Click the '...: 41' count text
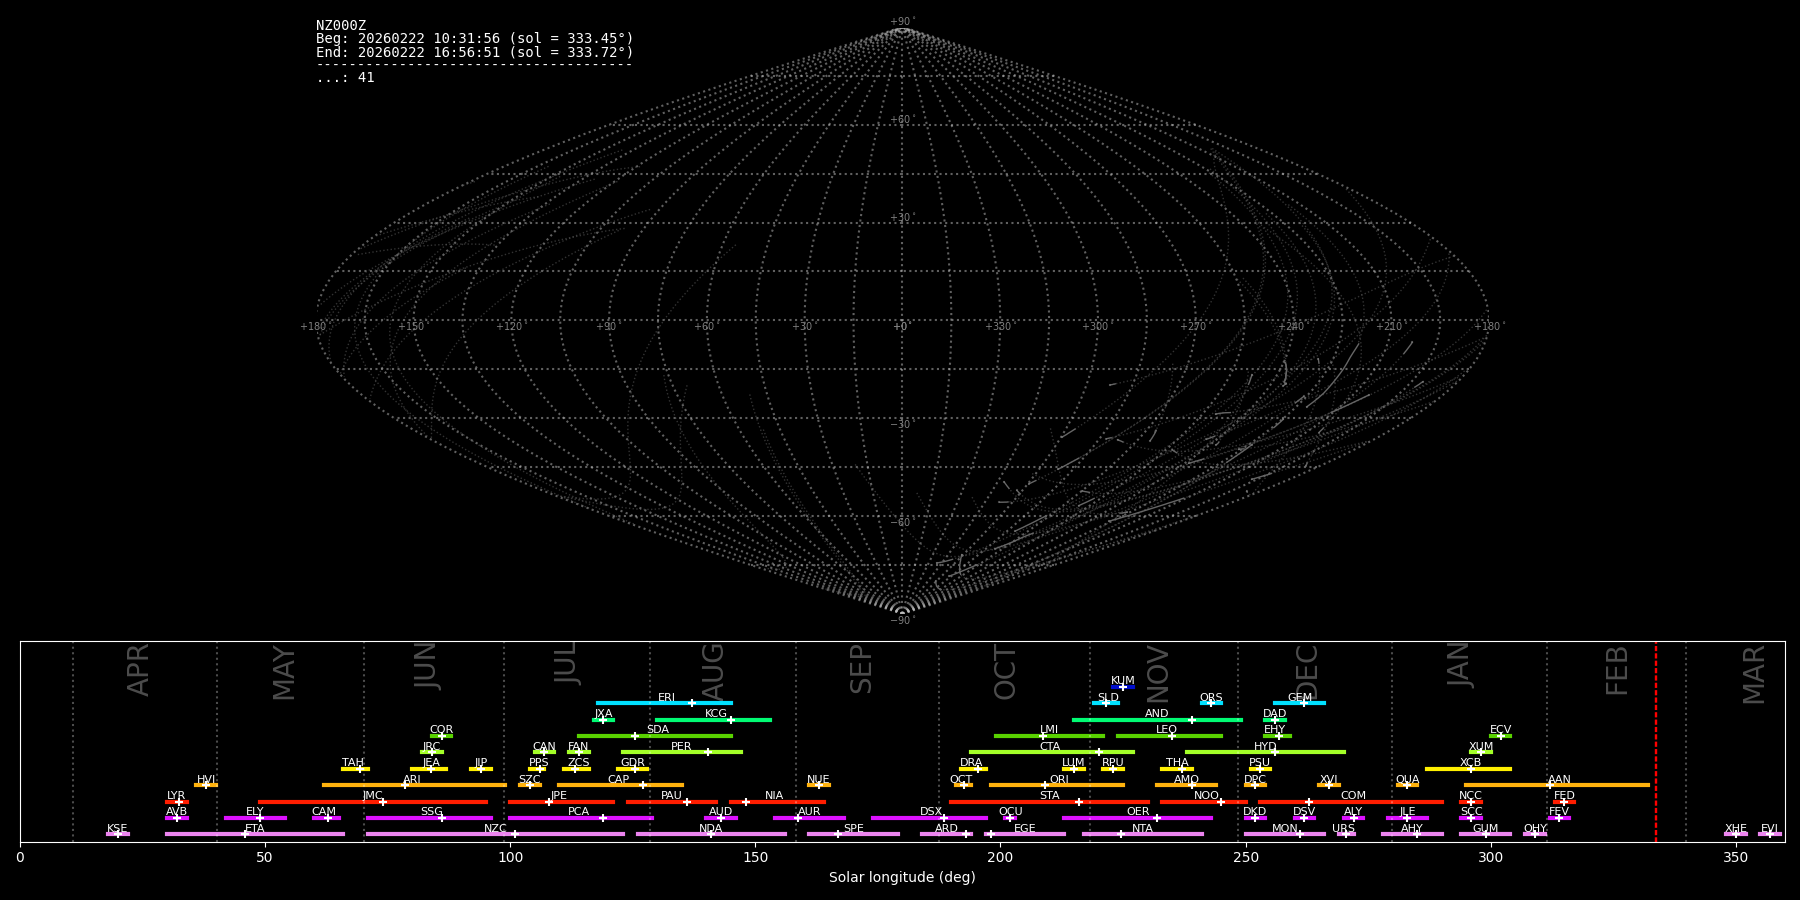The height and width of the screenshot is (900, 1800). coord(345,78)
